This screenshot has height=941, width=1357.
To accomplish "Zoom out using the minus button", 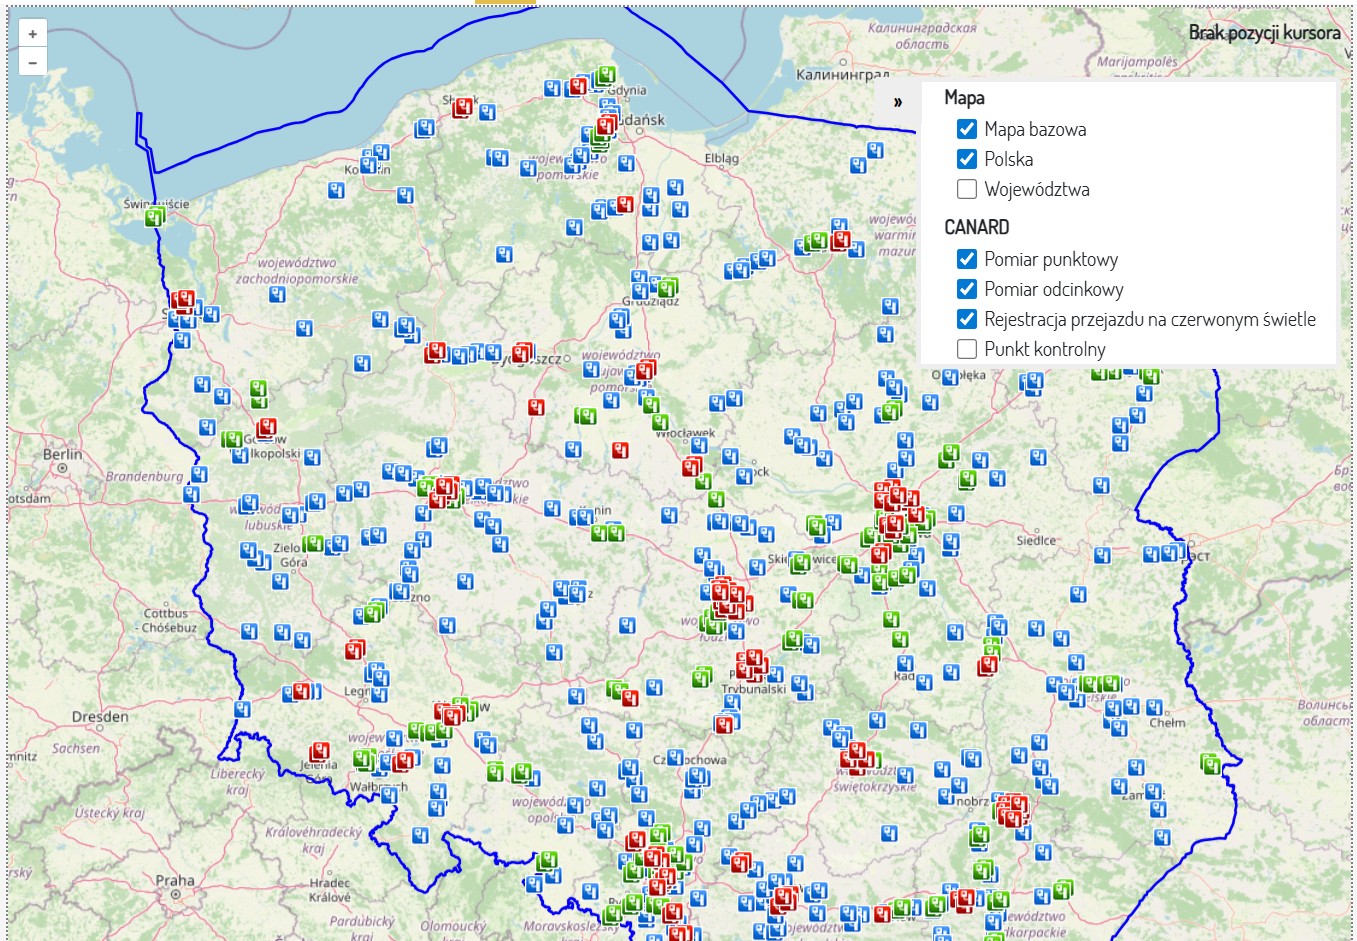I will [32, 61].
